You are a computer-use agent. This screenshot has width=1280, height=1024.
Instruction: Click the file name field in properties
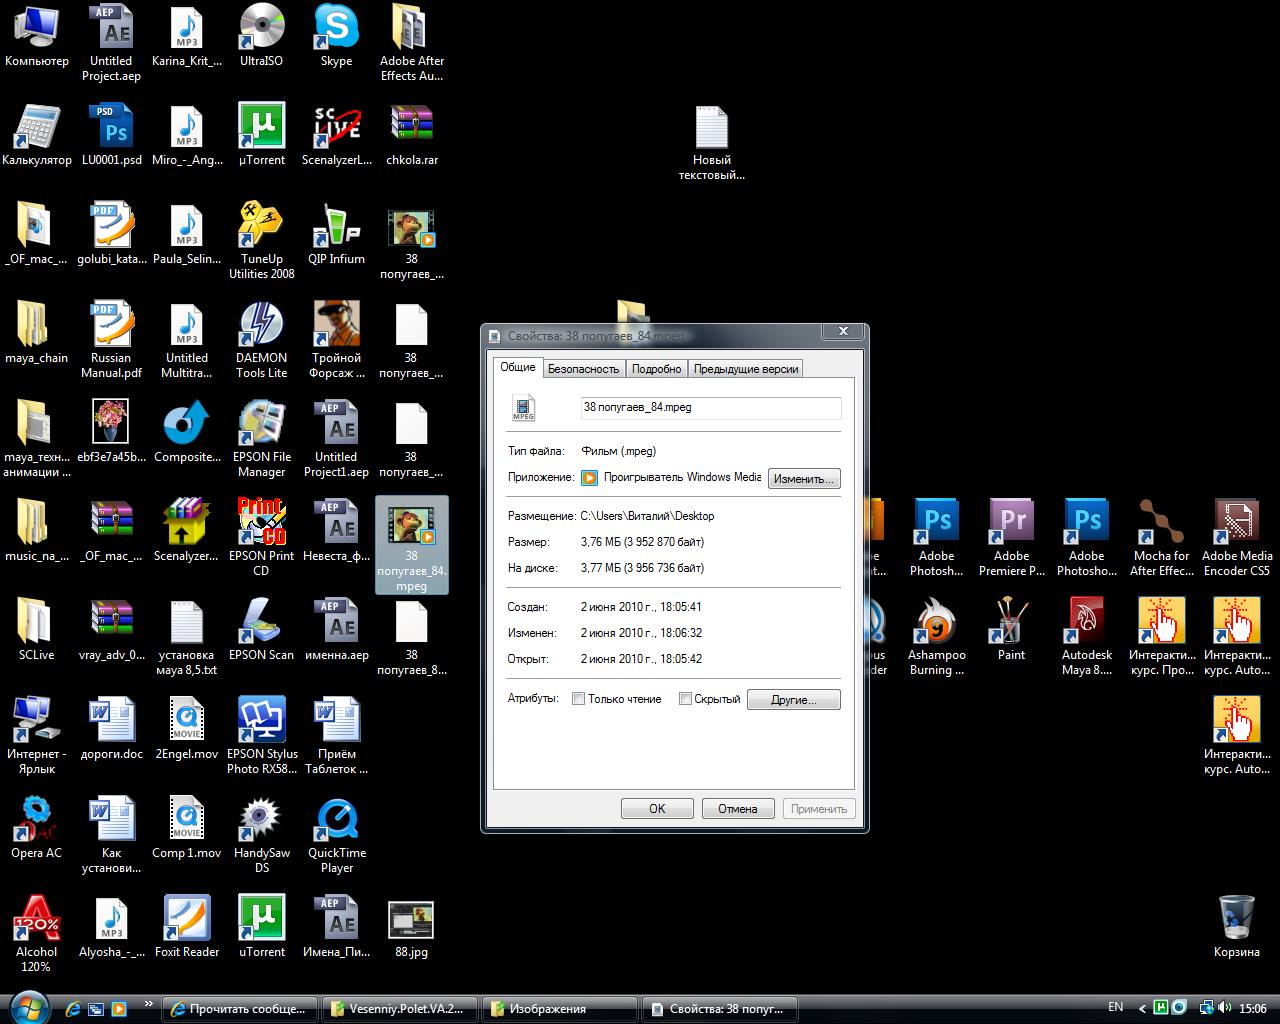711,408
